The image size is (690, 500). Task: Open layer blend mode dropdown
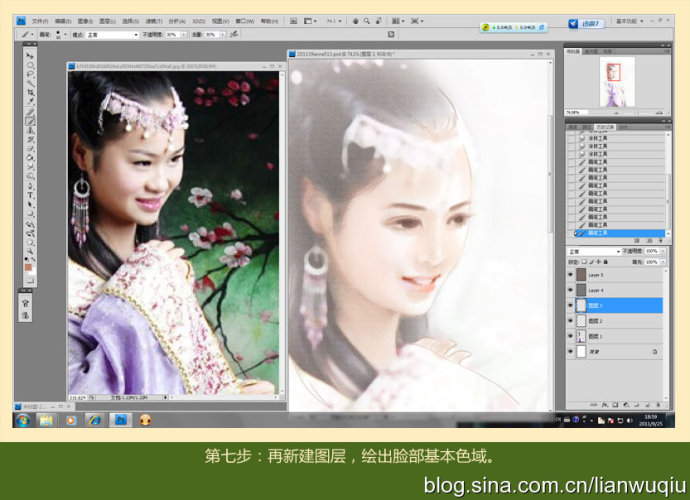pyautogui.click(x=594, y=251)
